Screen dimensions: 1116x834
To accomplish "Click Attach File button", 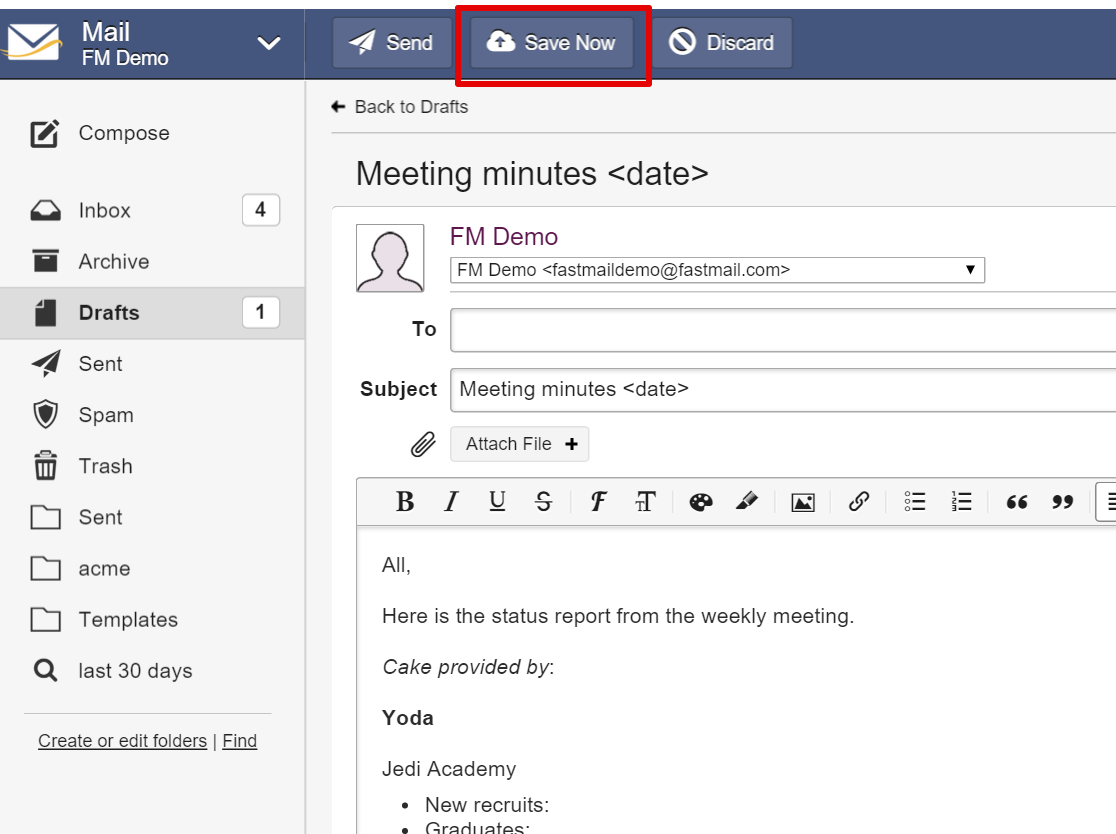I will point(520,444).
